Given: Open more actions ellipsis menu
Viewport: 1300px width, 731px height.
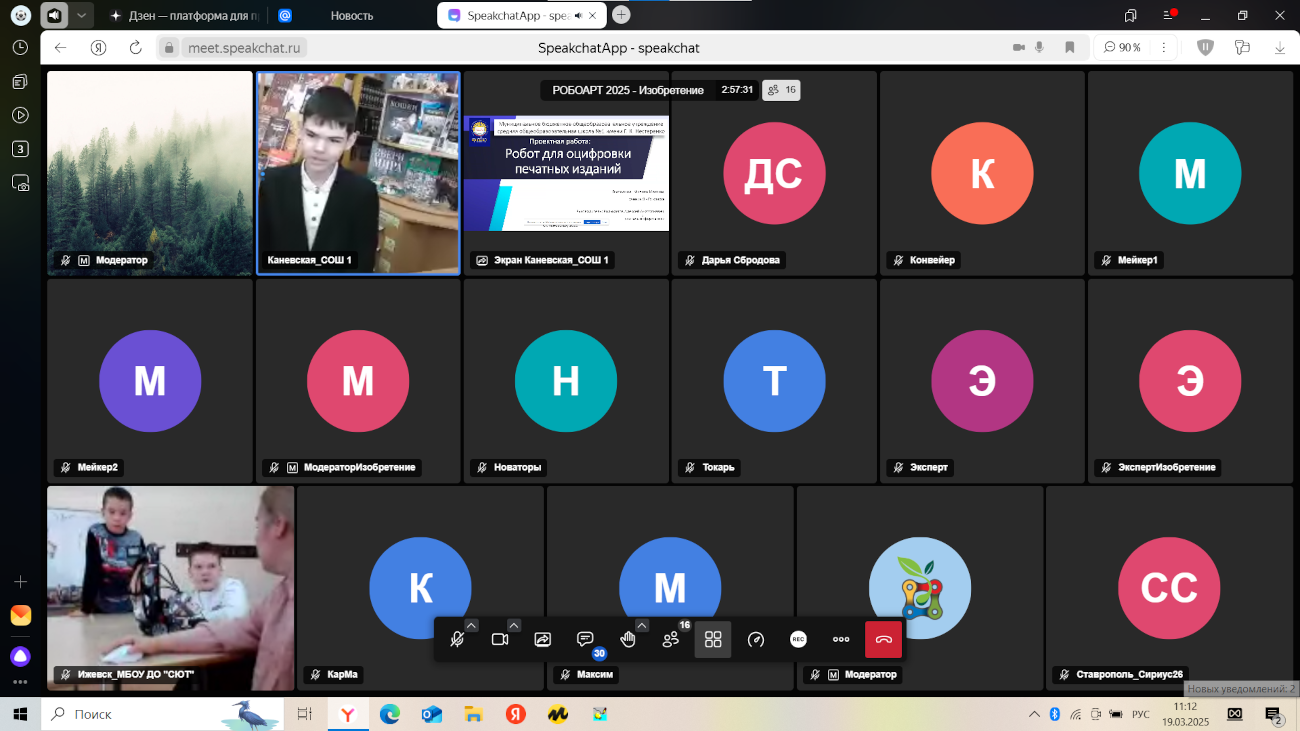Looking at the screenshot, I should click(x=841, y=640).
